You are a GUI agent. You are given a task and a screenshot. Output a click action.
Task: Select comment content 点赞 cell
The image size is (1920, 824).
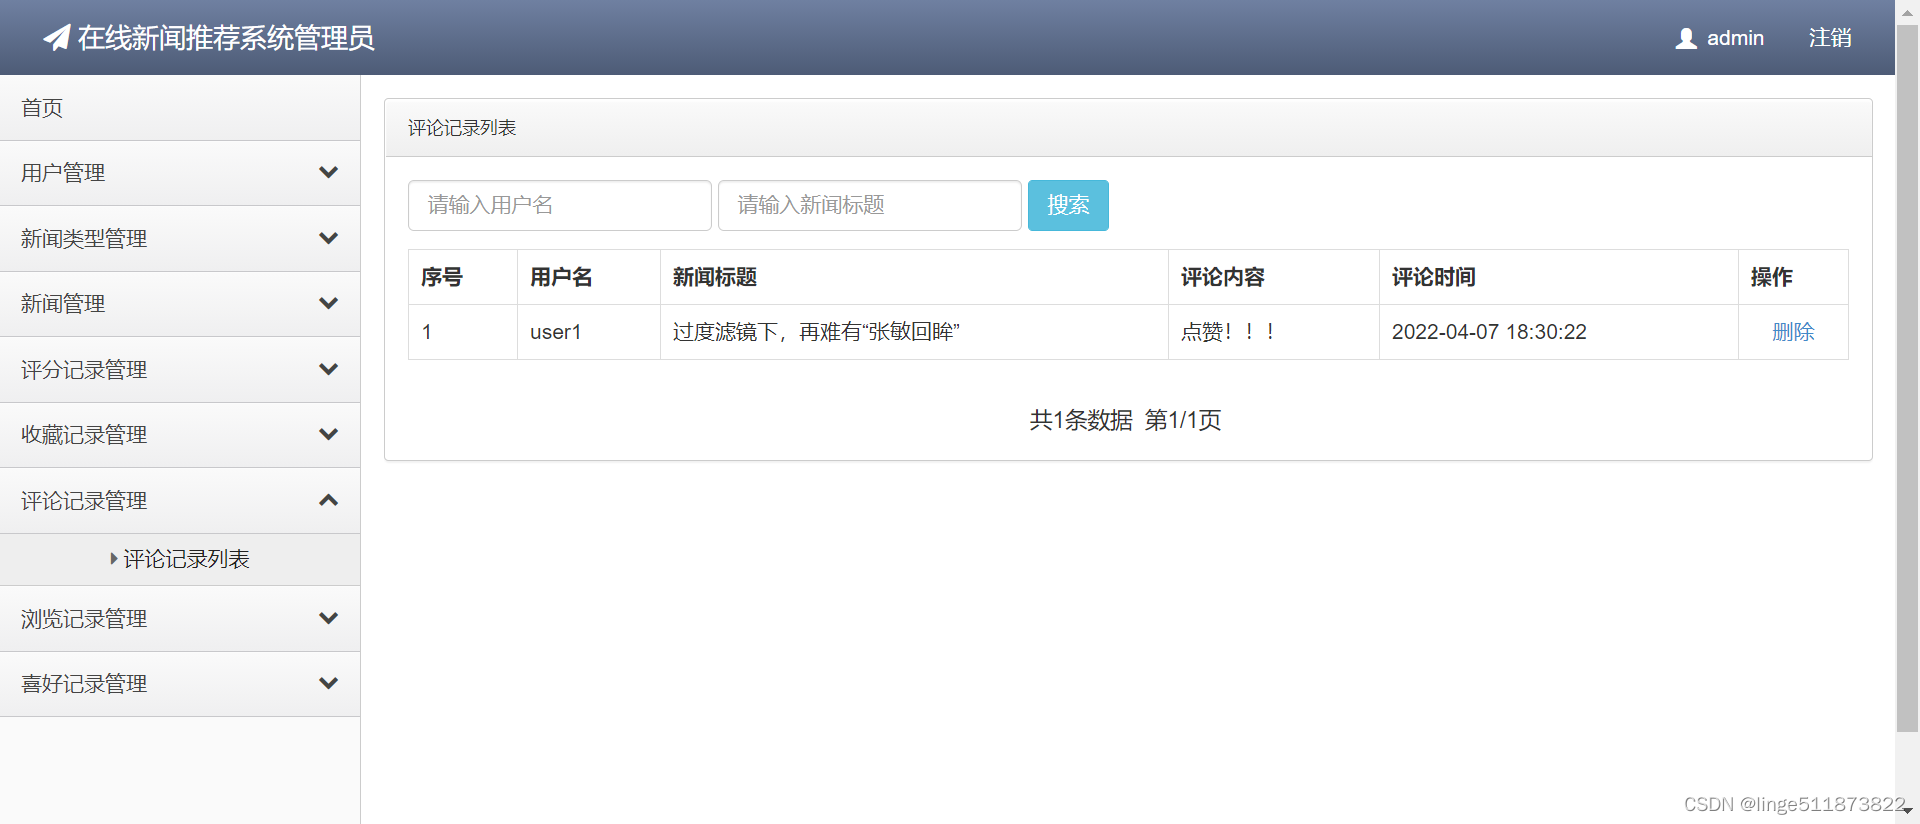click(1274, 332)
